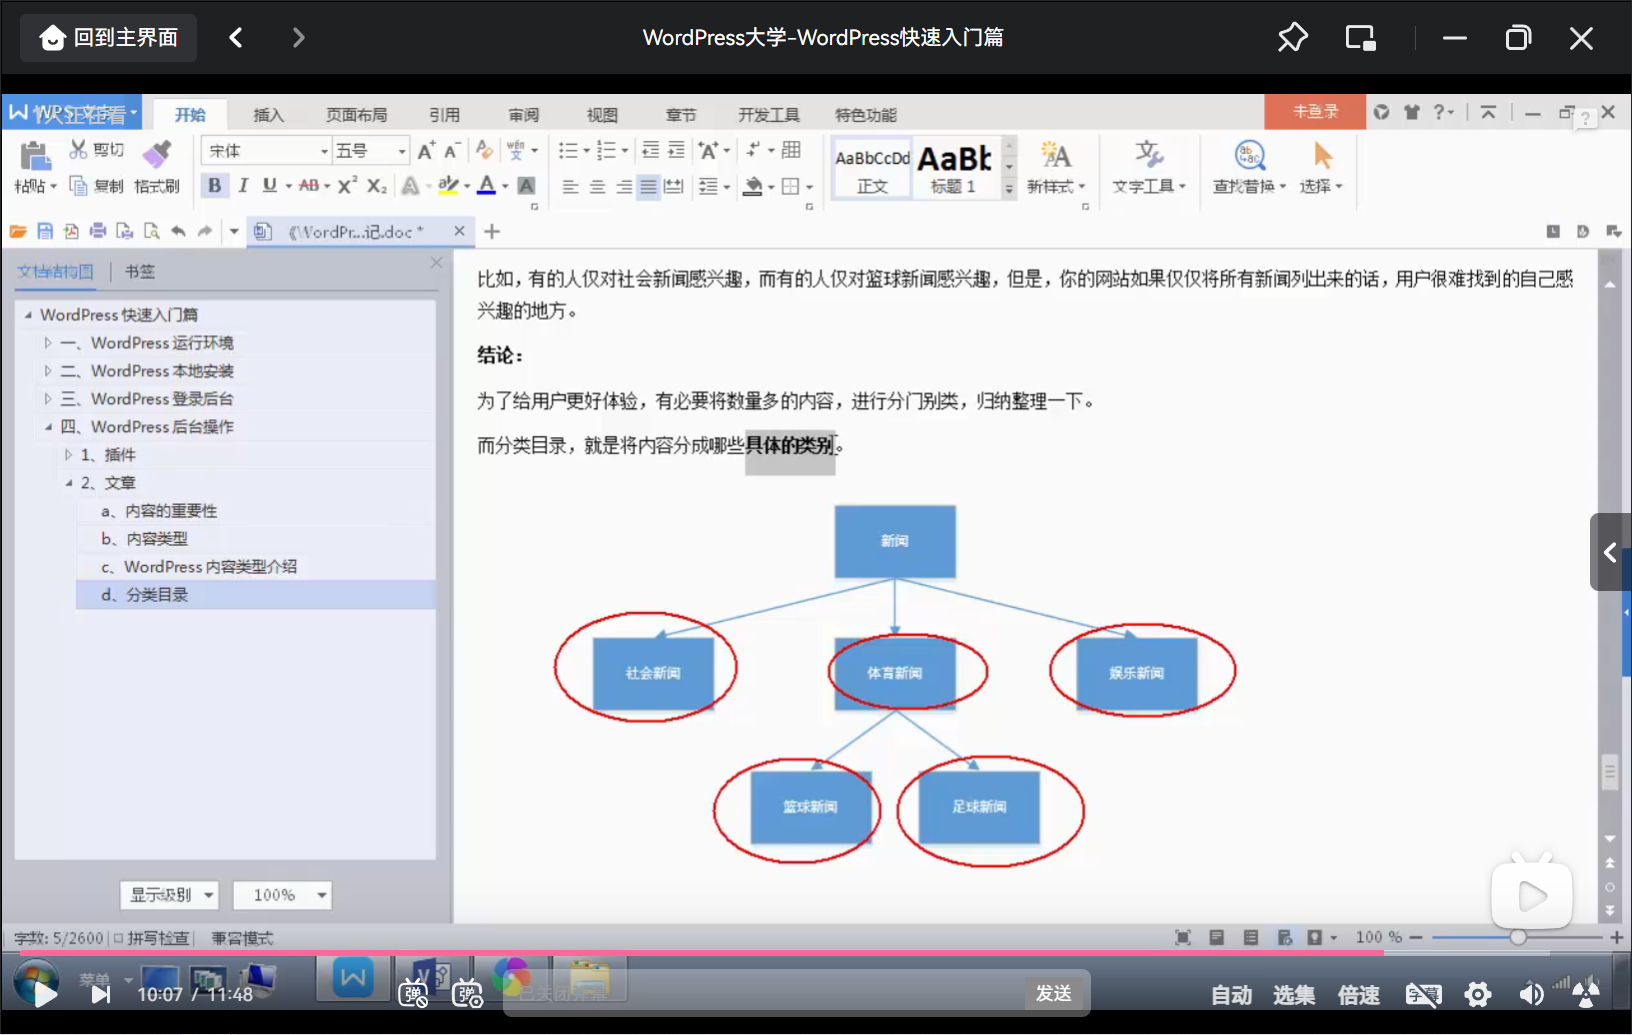Click the Copy (复制) icon
This screenshot has height=1035, width=1632.
pos(78,185)
